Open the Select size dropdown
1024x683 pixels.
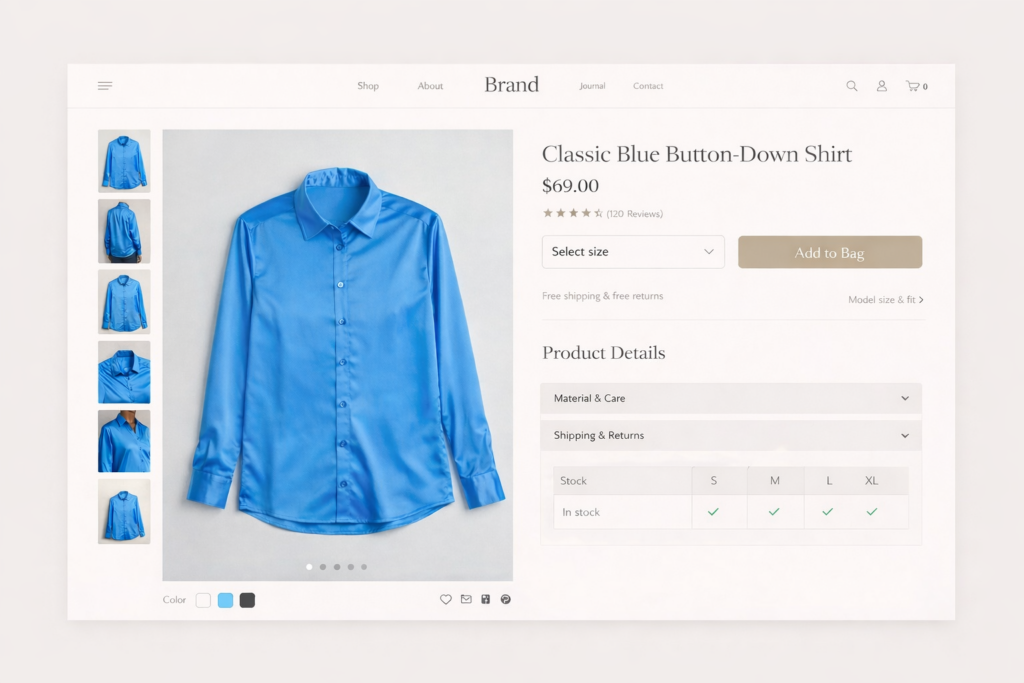(x=633, y=252)
